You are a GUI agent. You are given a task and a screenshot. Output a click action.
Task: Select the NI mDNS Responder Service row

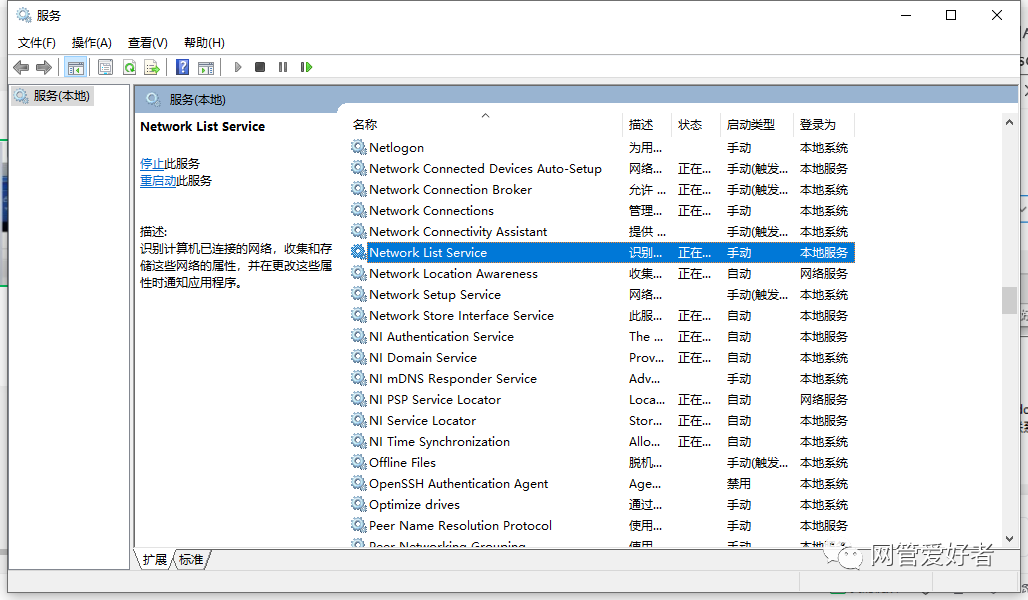click(602, 378)
